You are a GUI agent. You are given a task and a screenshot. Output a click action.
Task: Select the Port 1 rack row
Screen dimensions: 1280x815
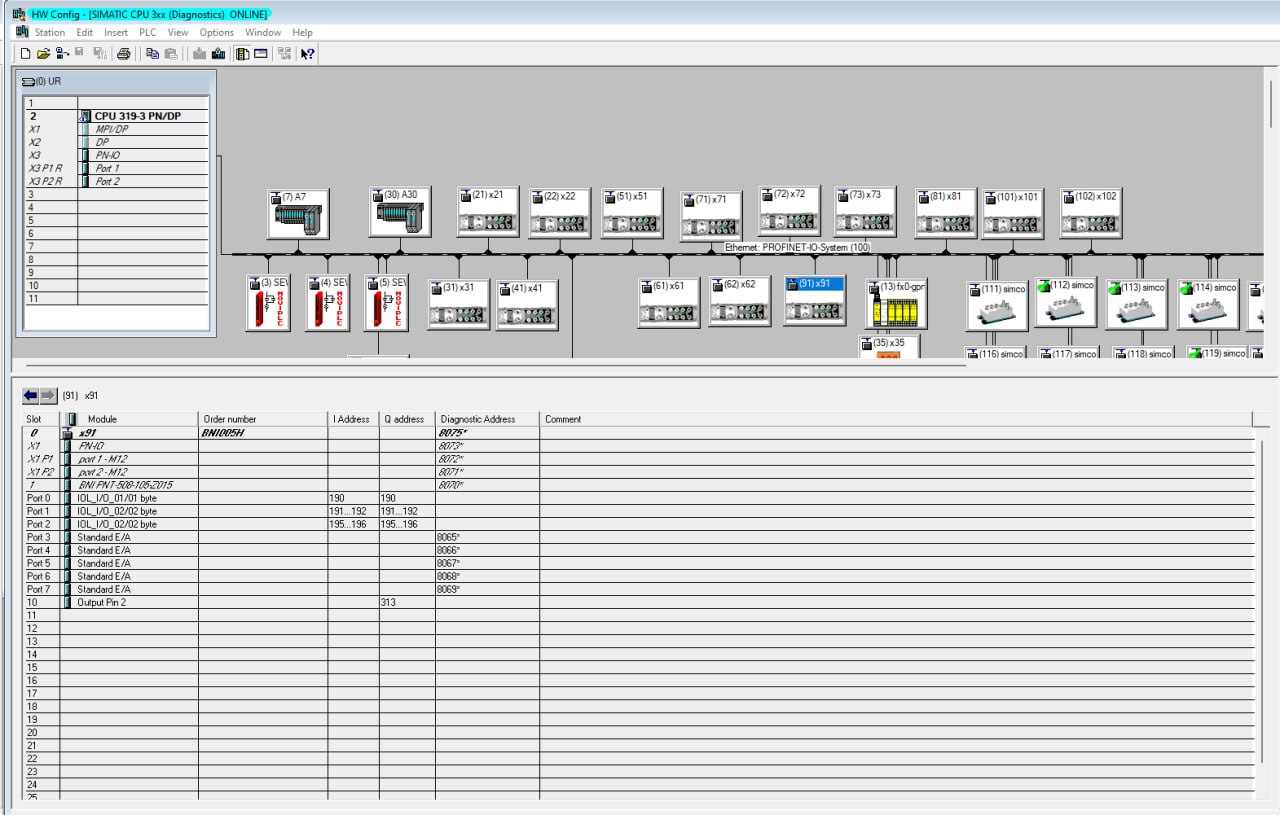click(x=117, y=168)
